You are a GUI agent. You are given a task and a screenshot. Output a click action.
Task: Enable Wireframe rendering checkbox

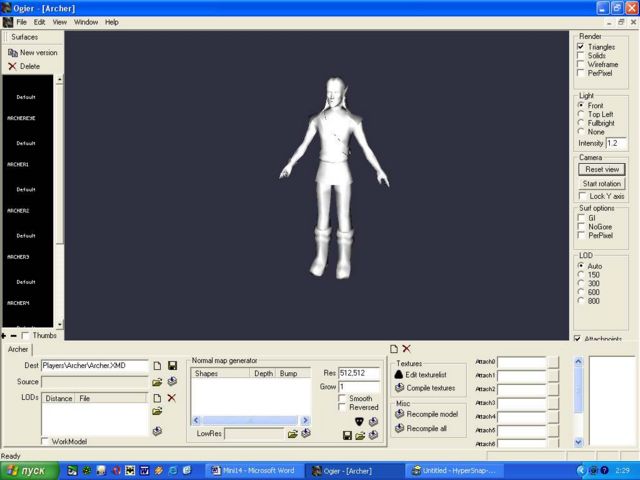click(581, 64)
